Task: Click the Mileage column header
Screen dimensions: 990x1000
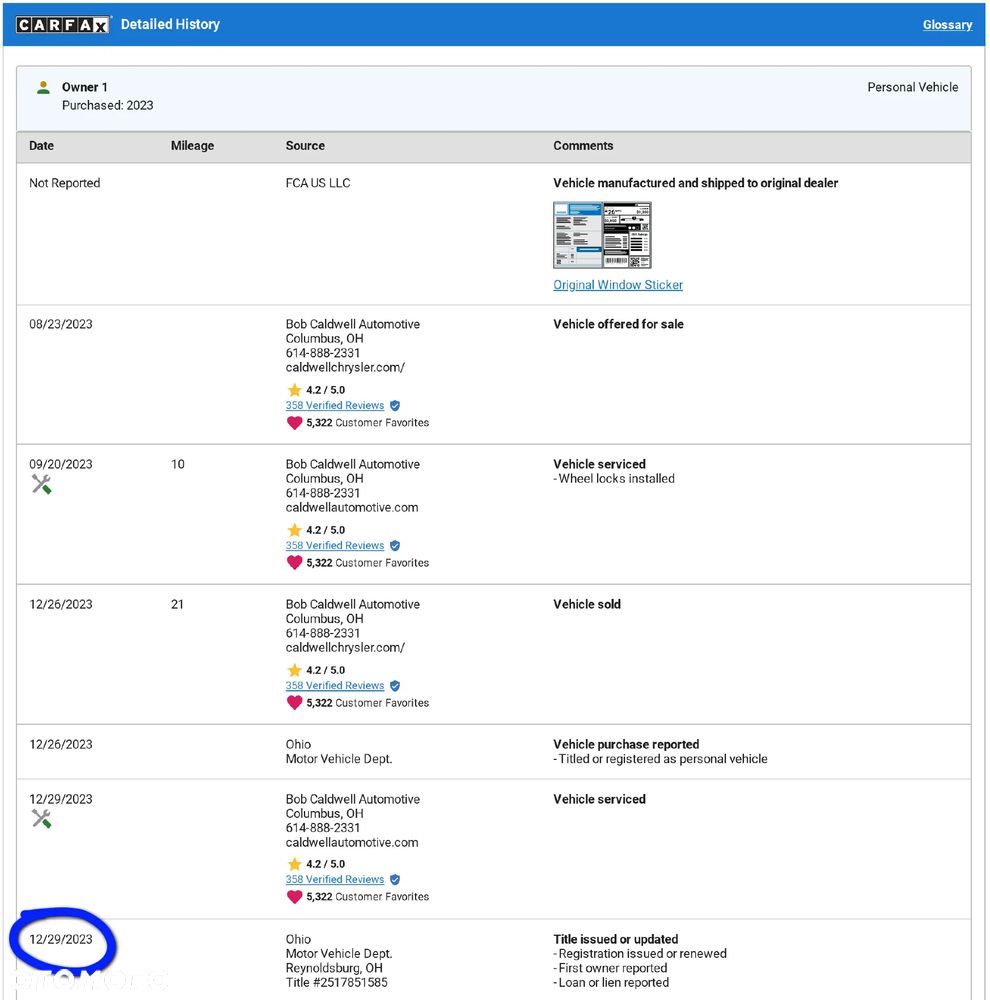Action: tap(193, 146)
